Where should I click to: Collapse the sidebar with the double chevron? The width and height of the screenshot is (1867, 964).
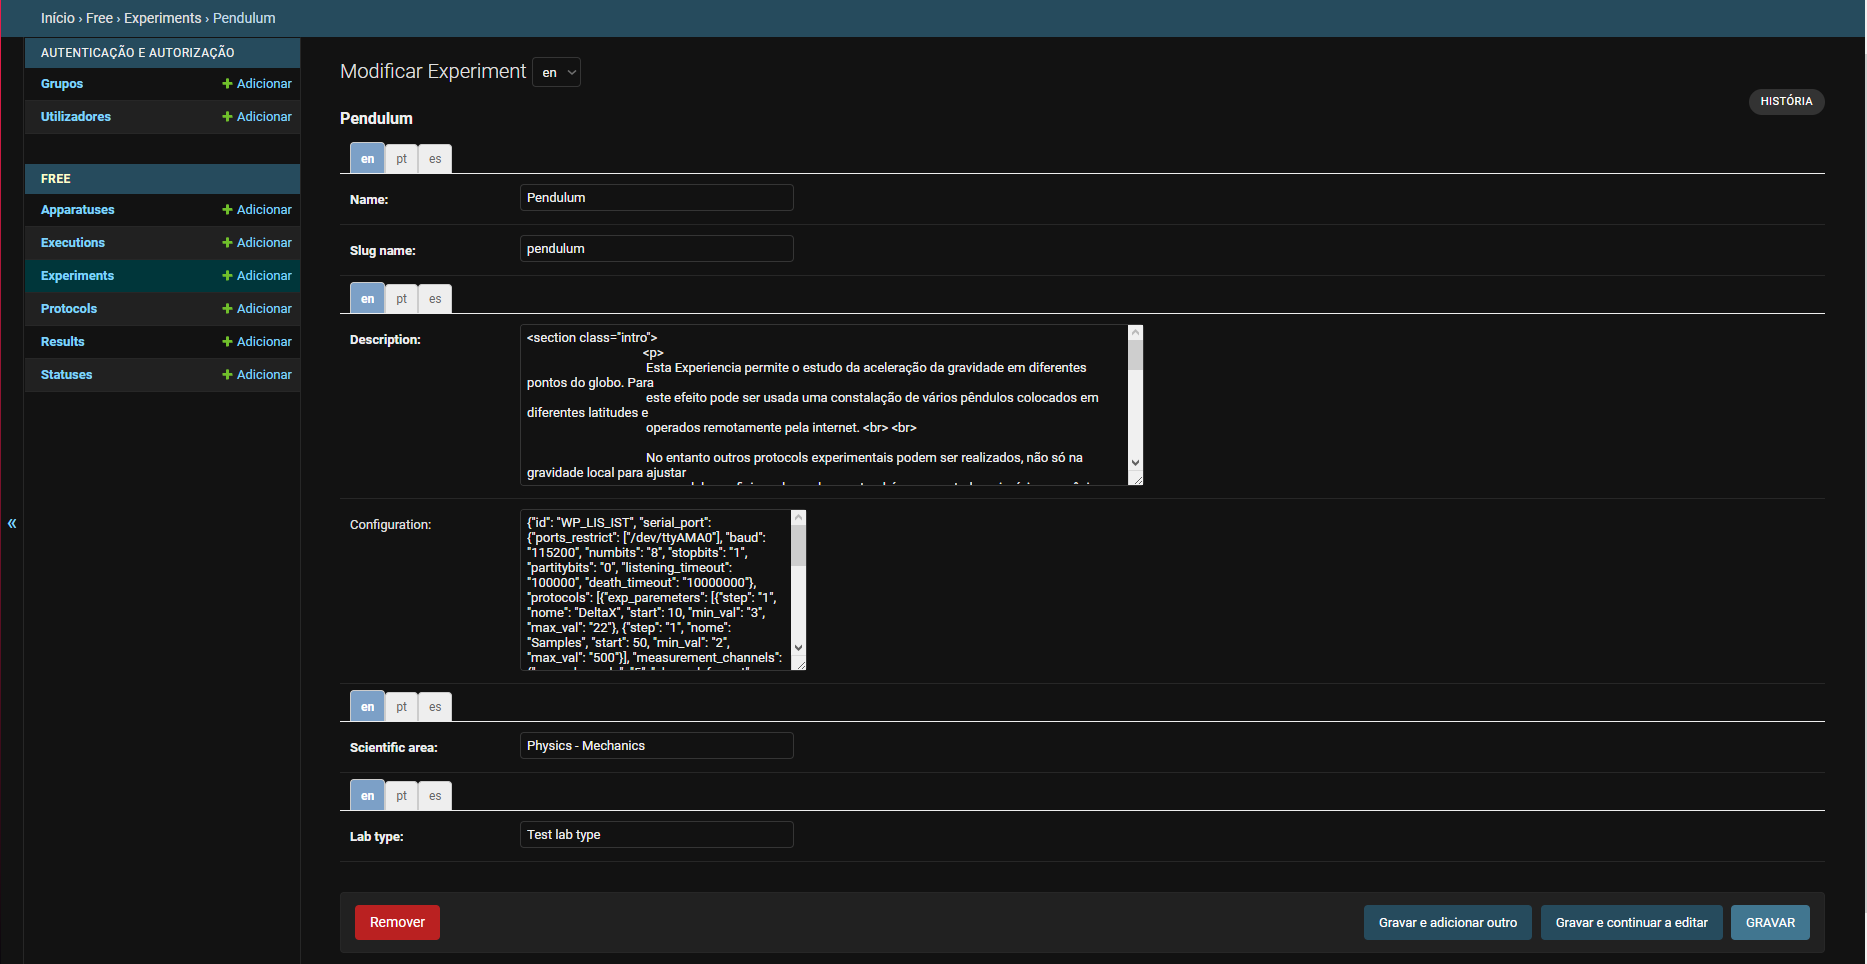click(x=12, y=523)
